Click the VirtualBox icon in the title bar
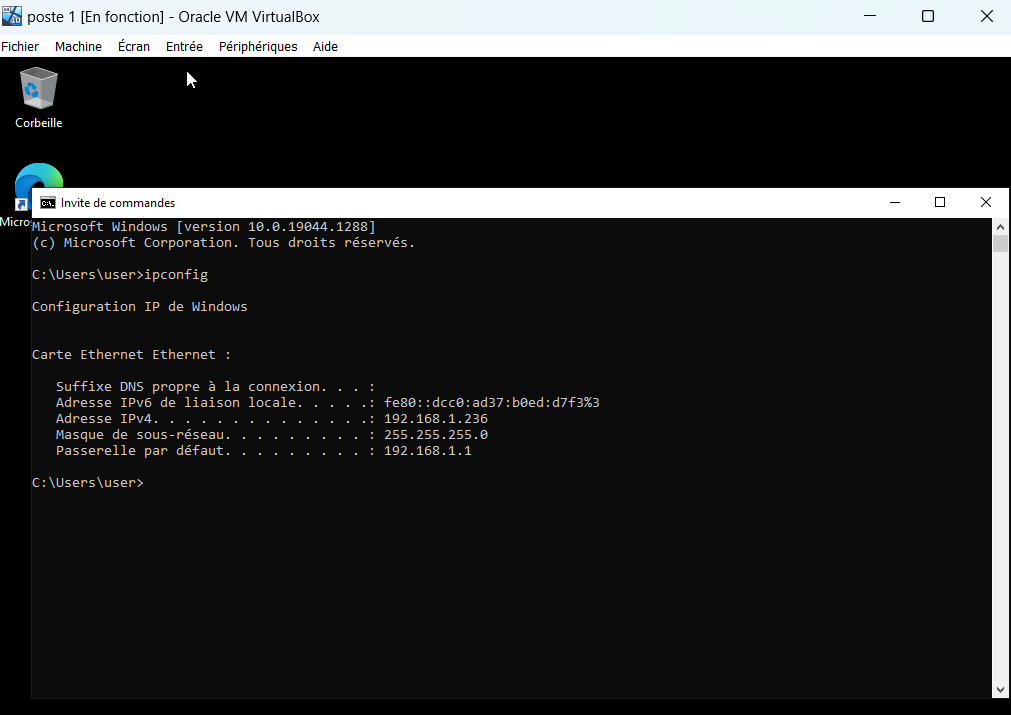Viewport: 1011px width, 715px height. (x=13, y=17)
